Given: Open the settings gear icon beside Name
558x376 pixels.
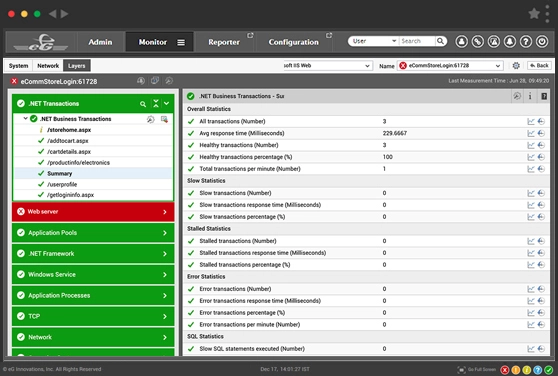Looking at the screenshot, I should tap(516, 65).
